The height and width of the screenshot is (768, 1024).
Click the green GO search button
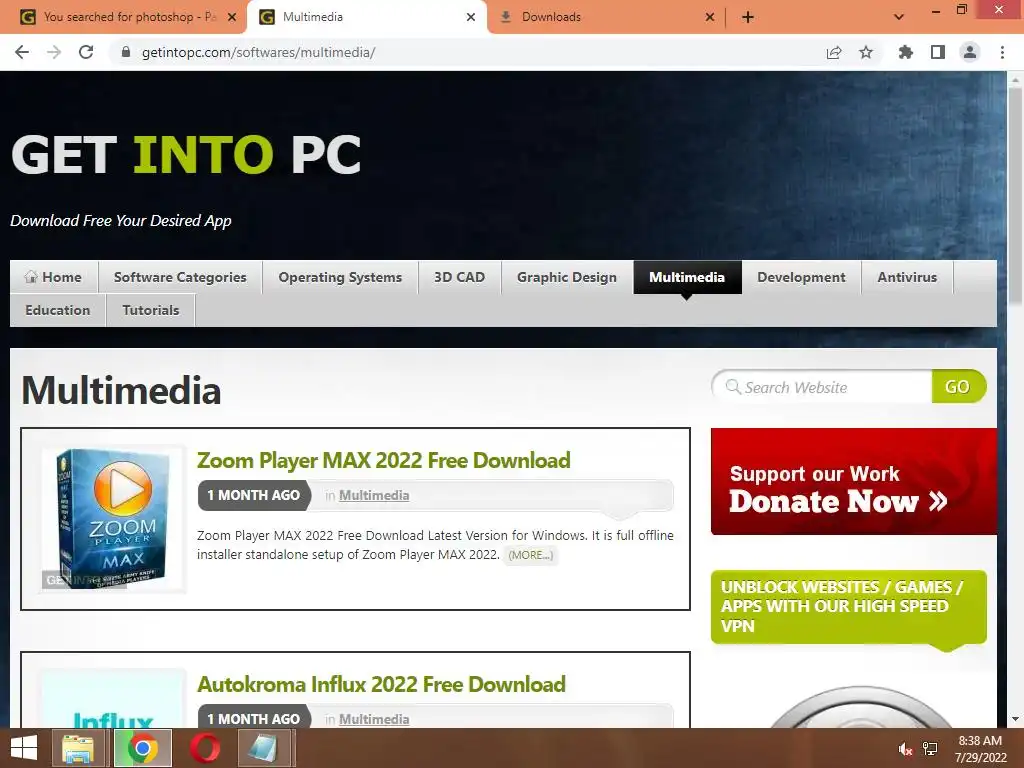click(958, 387)
